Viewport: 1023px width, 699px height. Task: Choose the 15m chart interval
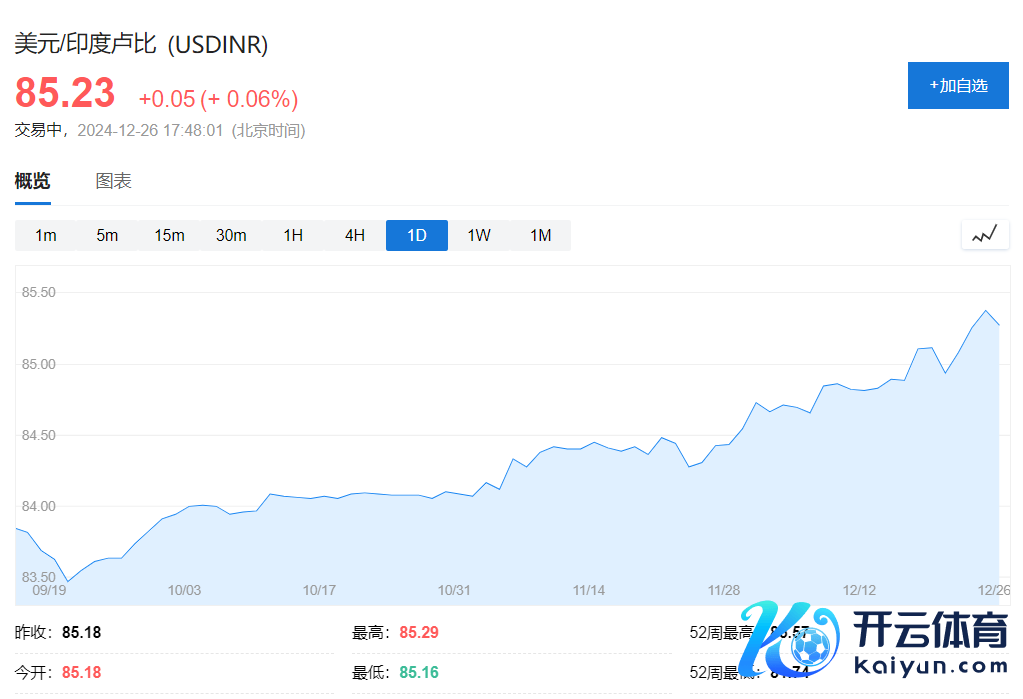pyautogui.click(x=169, y=235)
